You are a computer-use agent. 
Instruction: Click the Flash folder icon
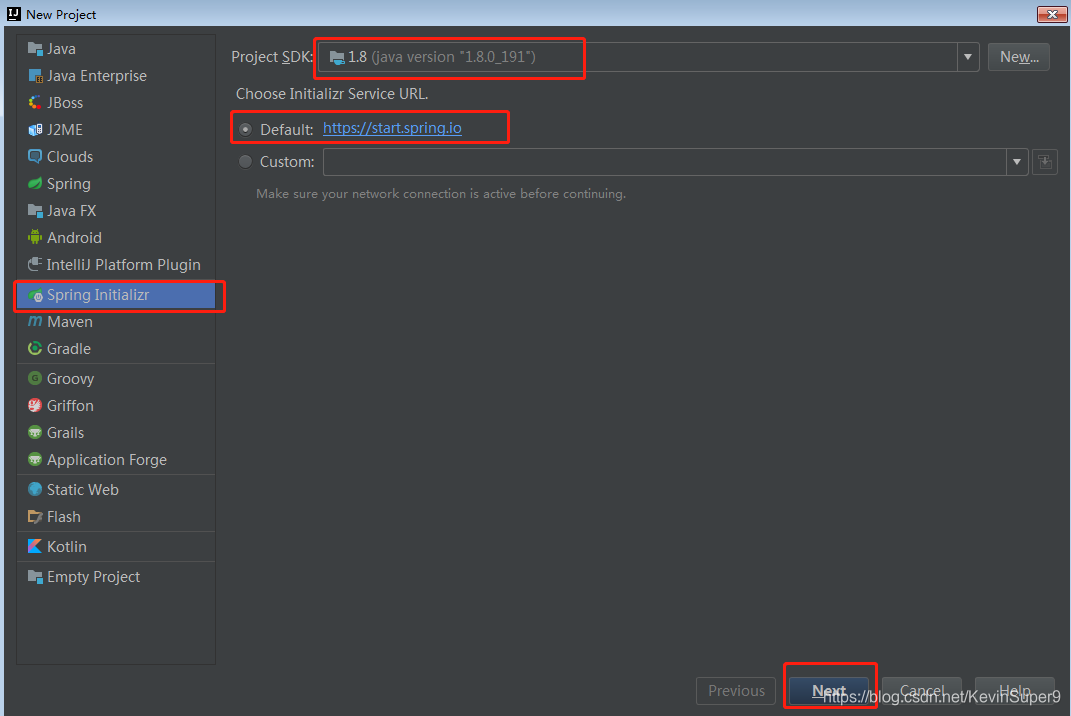[x=35, y=517]
